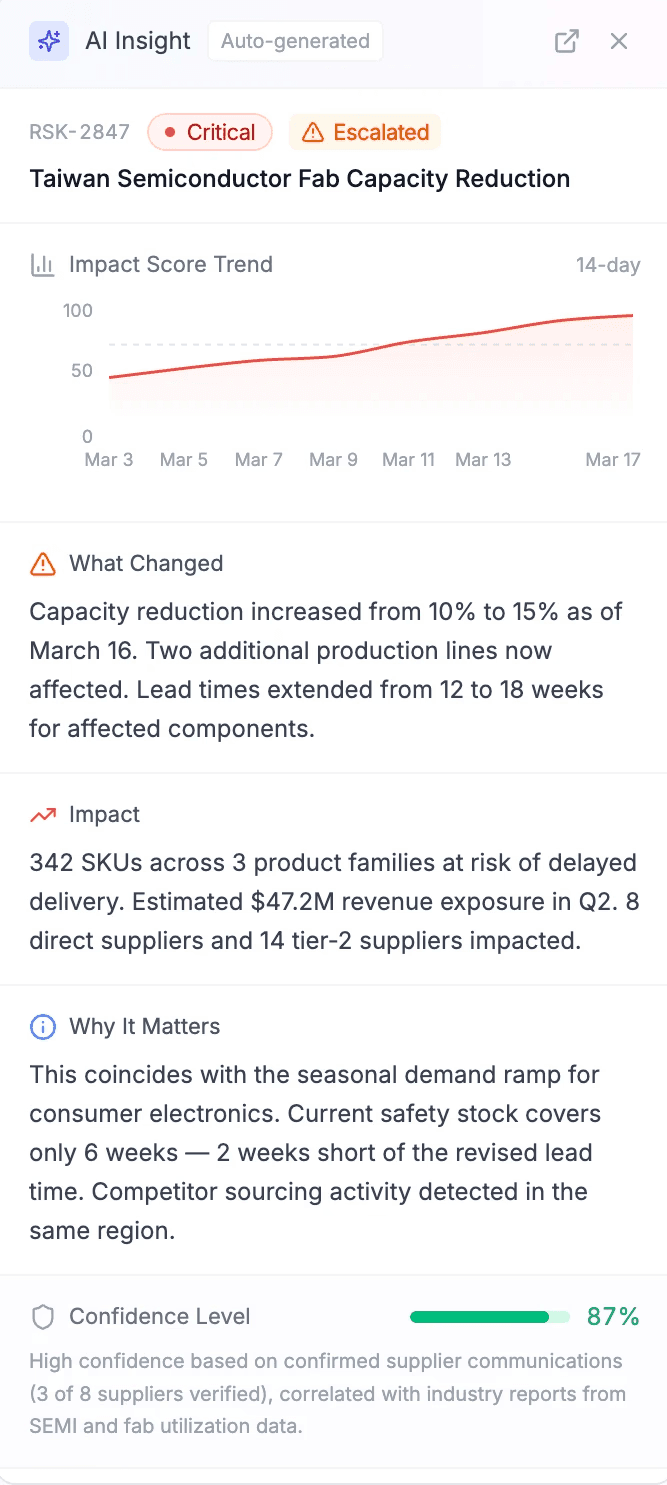Screen dimensions: 667x1485
Task: Close the AI Insight panel
Action: (x=619, y=41)
